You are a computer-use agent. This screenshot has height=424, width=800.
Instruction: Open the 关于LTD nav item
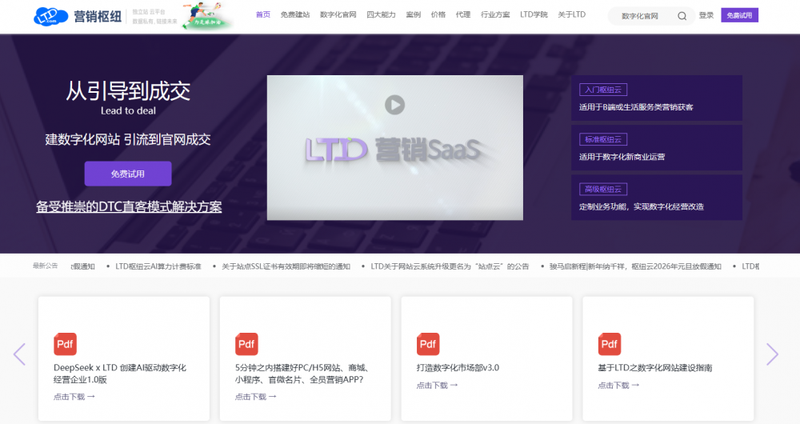[571, 15]
